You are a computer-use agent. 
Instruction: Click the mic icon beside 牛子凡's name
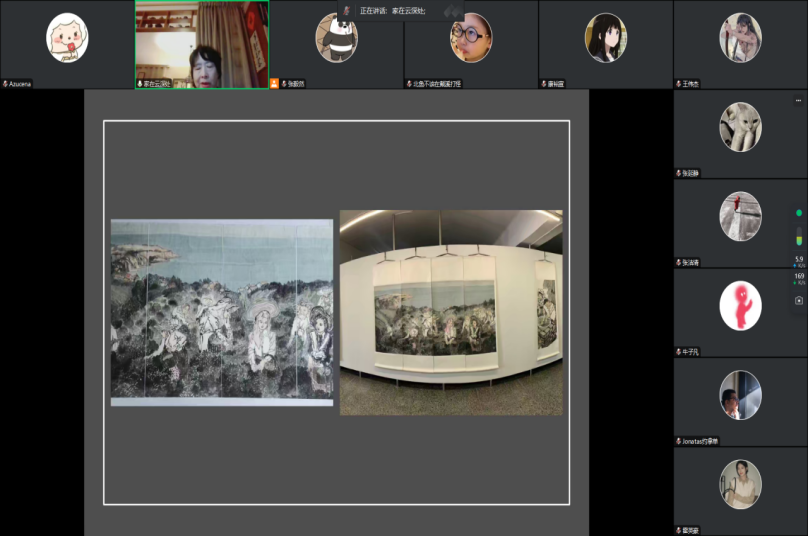pos(678,352)
